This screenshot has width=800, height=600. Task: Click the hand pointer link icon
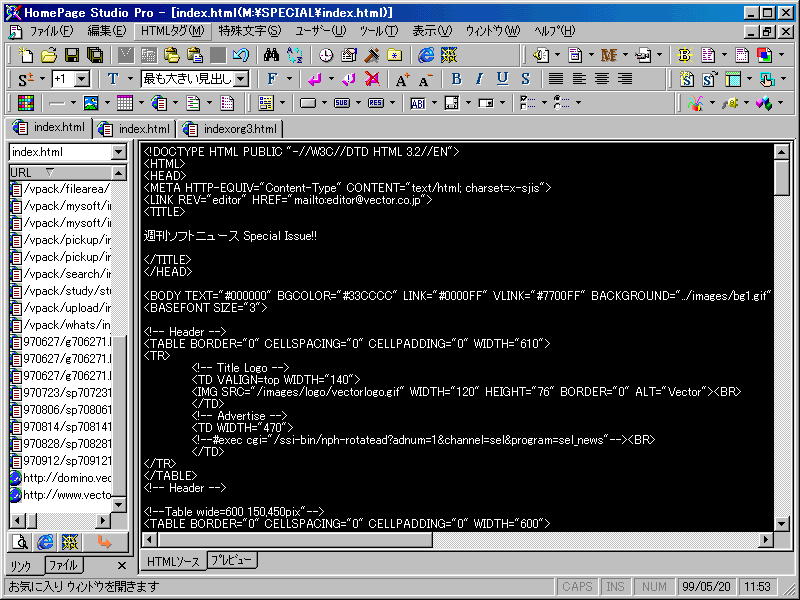coord(766,79)
